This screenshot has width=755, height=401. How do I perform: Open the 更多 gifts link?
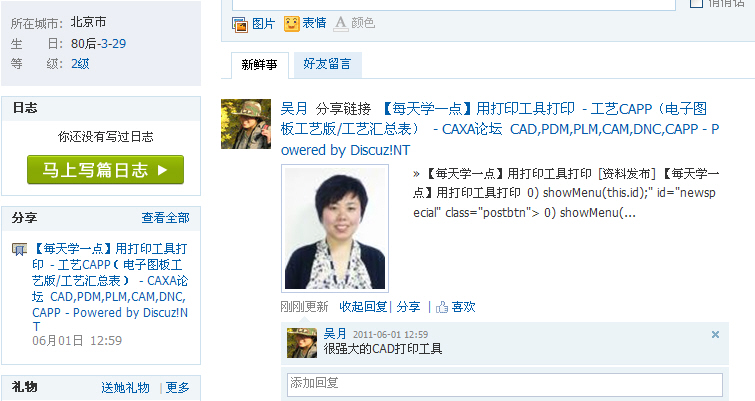[178, 388]
